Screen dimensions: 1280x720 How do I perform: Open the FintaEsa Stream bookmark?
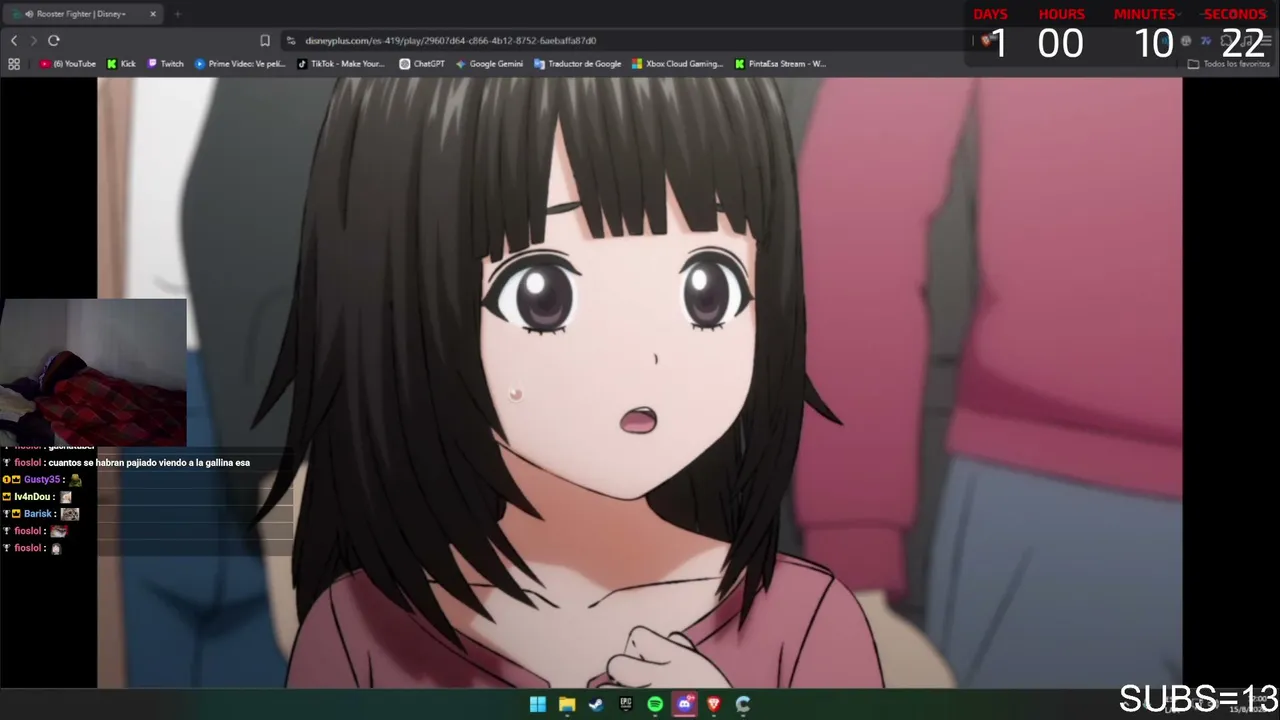[x=780, y=64]
